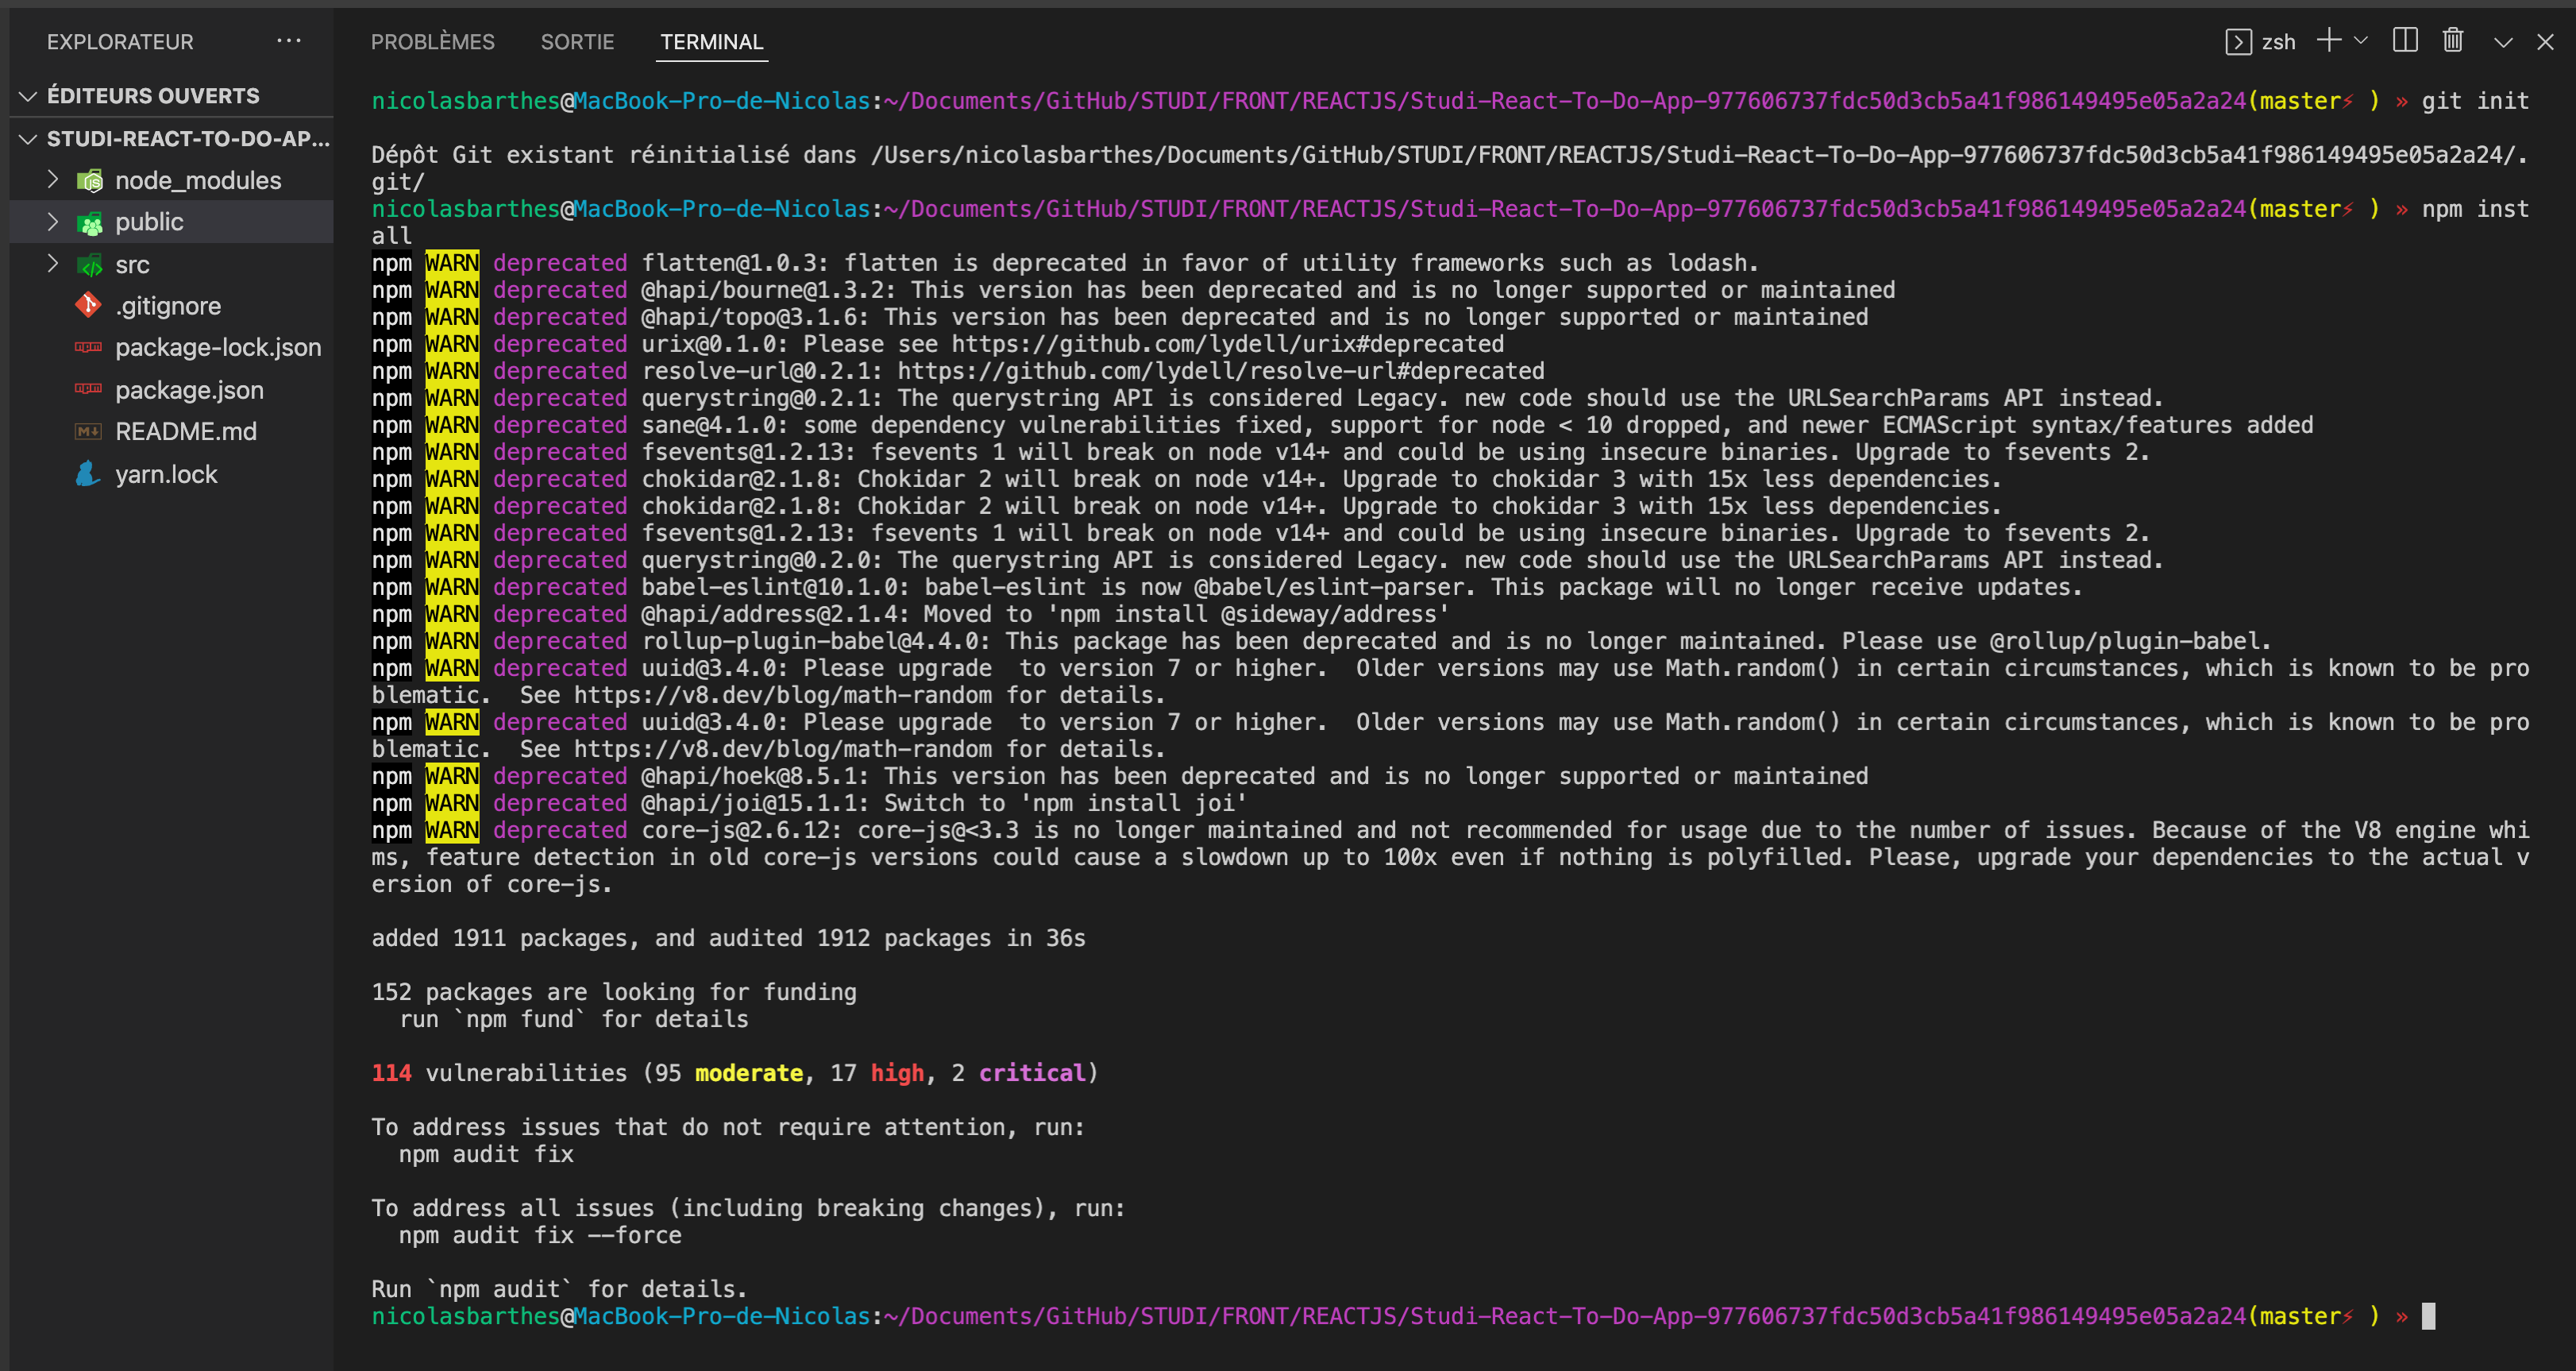Click the yarn icon beside yarn.lock

click(88, 473)
